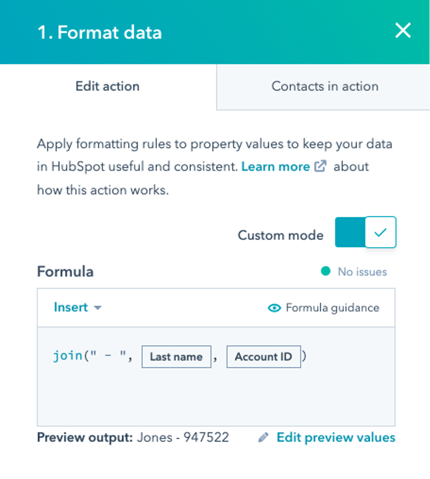
Task: Click the pencil icon beside Edit preview values
Action: pos(263,437)
